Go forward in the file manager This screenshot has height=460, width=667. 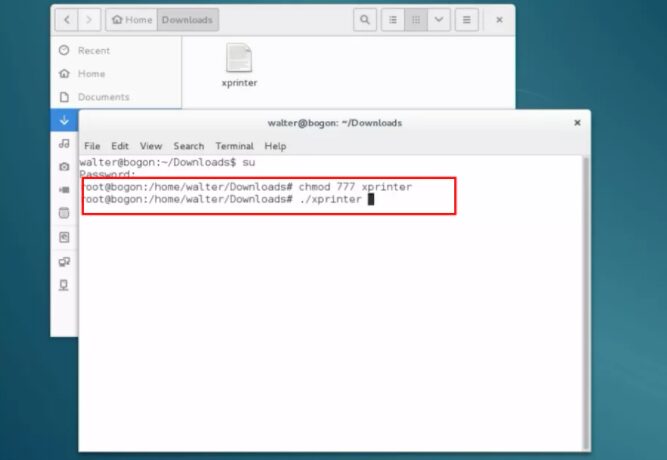(89, 20)
